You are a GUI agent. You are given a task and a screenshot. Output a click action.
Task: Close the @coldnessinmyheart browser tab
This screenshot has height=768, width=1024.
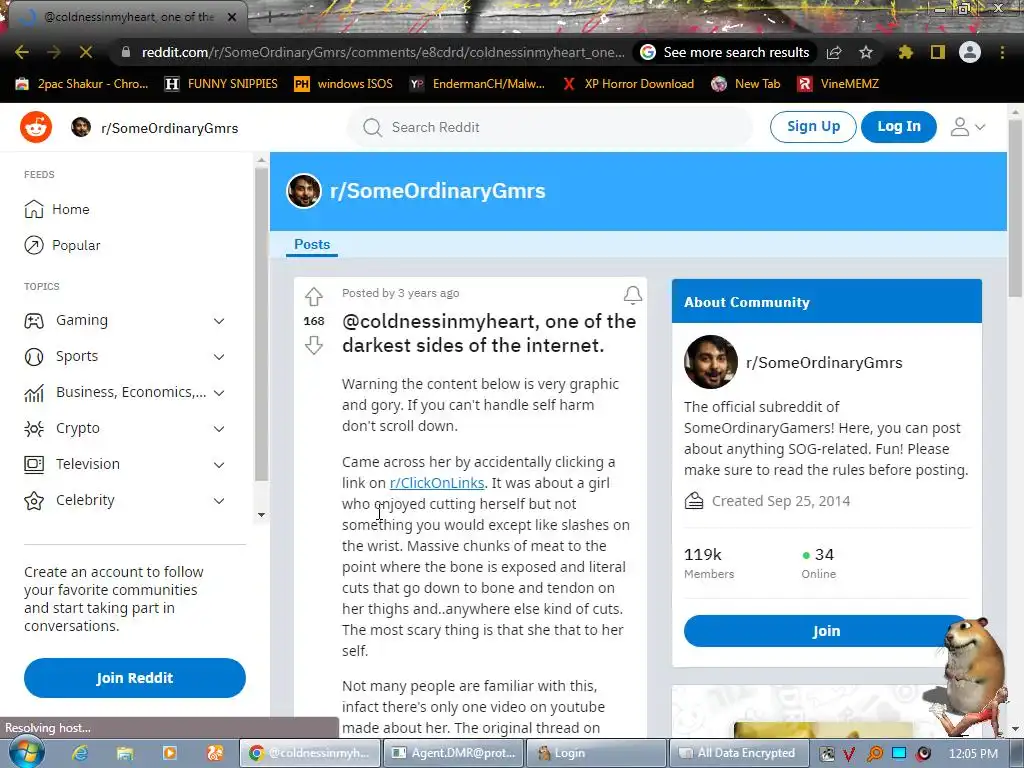pos(232,17)
